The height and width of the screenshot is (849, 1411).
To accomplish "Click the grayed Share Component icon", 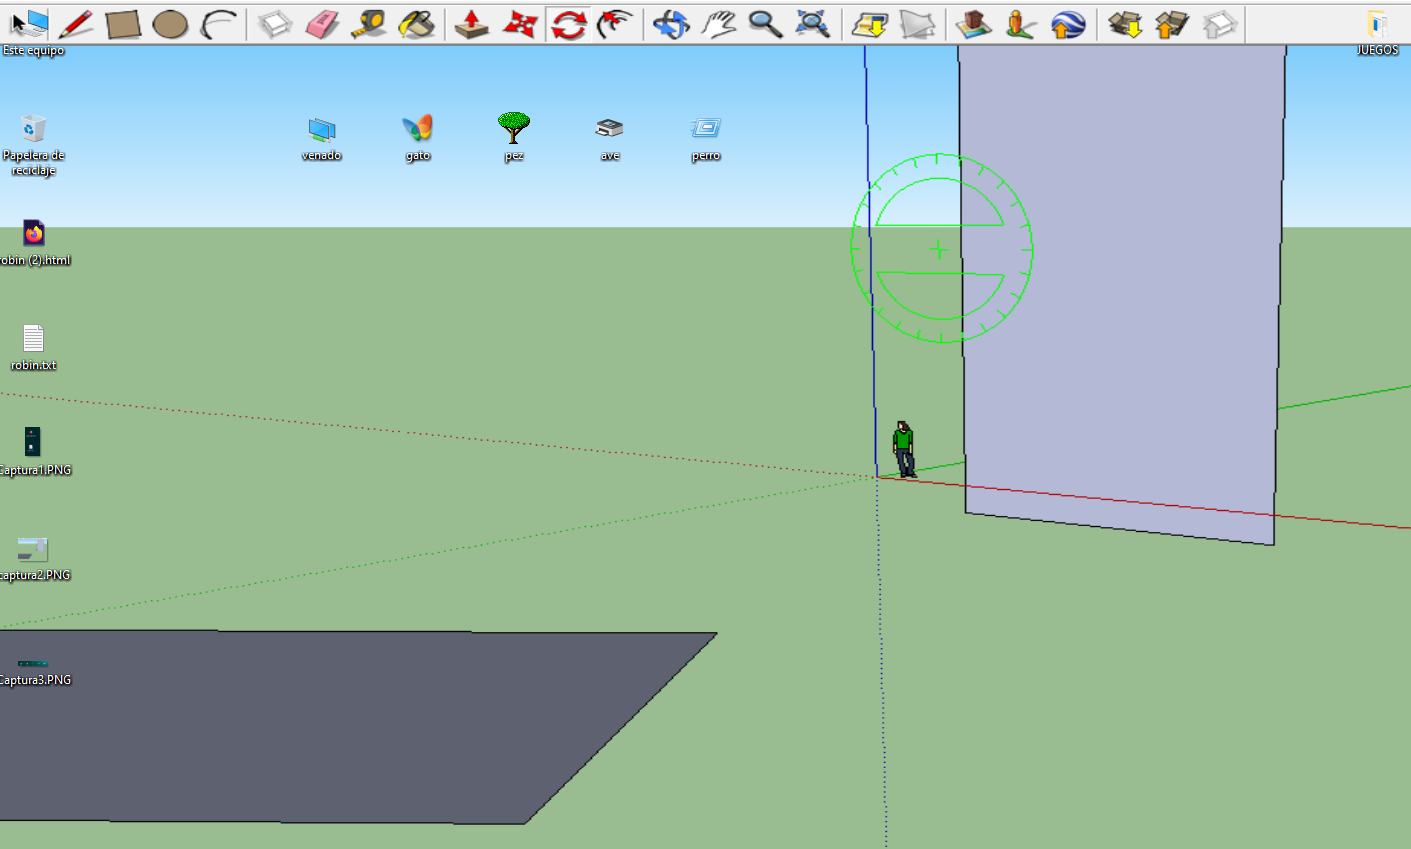I will tap(1219, 23).
